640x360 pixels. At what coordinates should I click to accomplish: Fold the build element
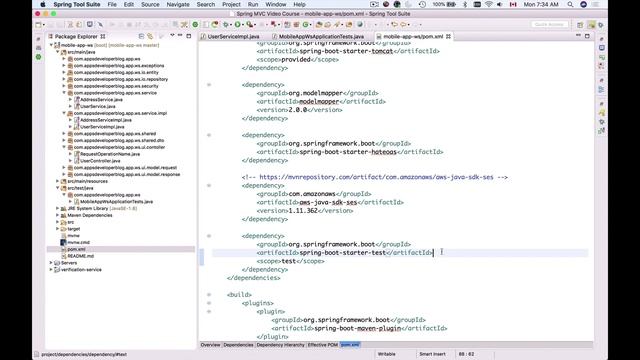[209, 295]
